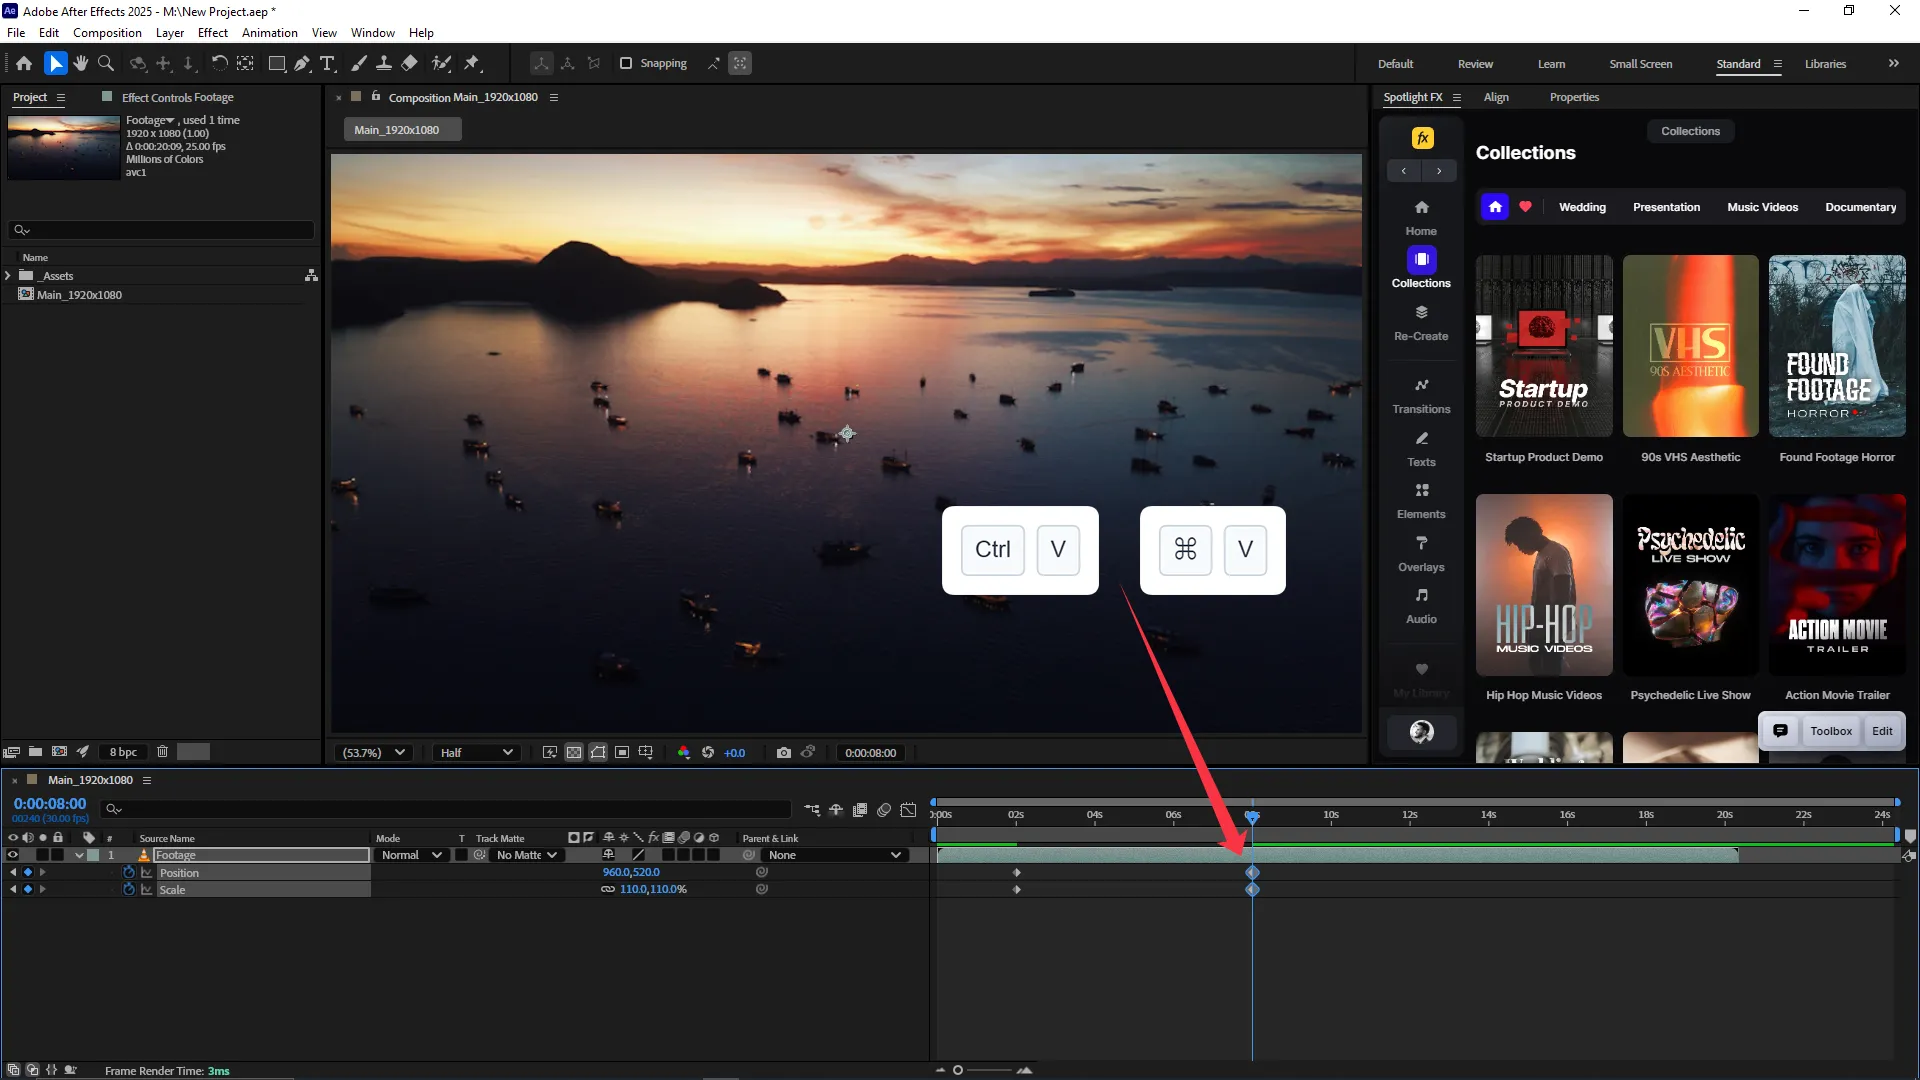Open the Overlays section in sidebar
The image size is (1920, 1080).
[1421, 553]
